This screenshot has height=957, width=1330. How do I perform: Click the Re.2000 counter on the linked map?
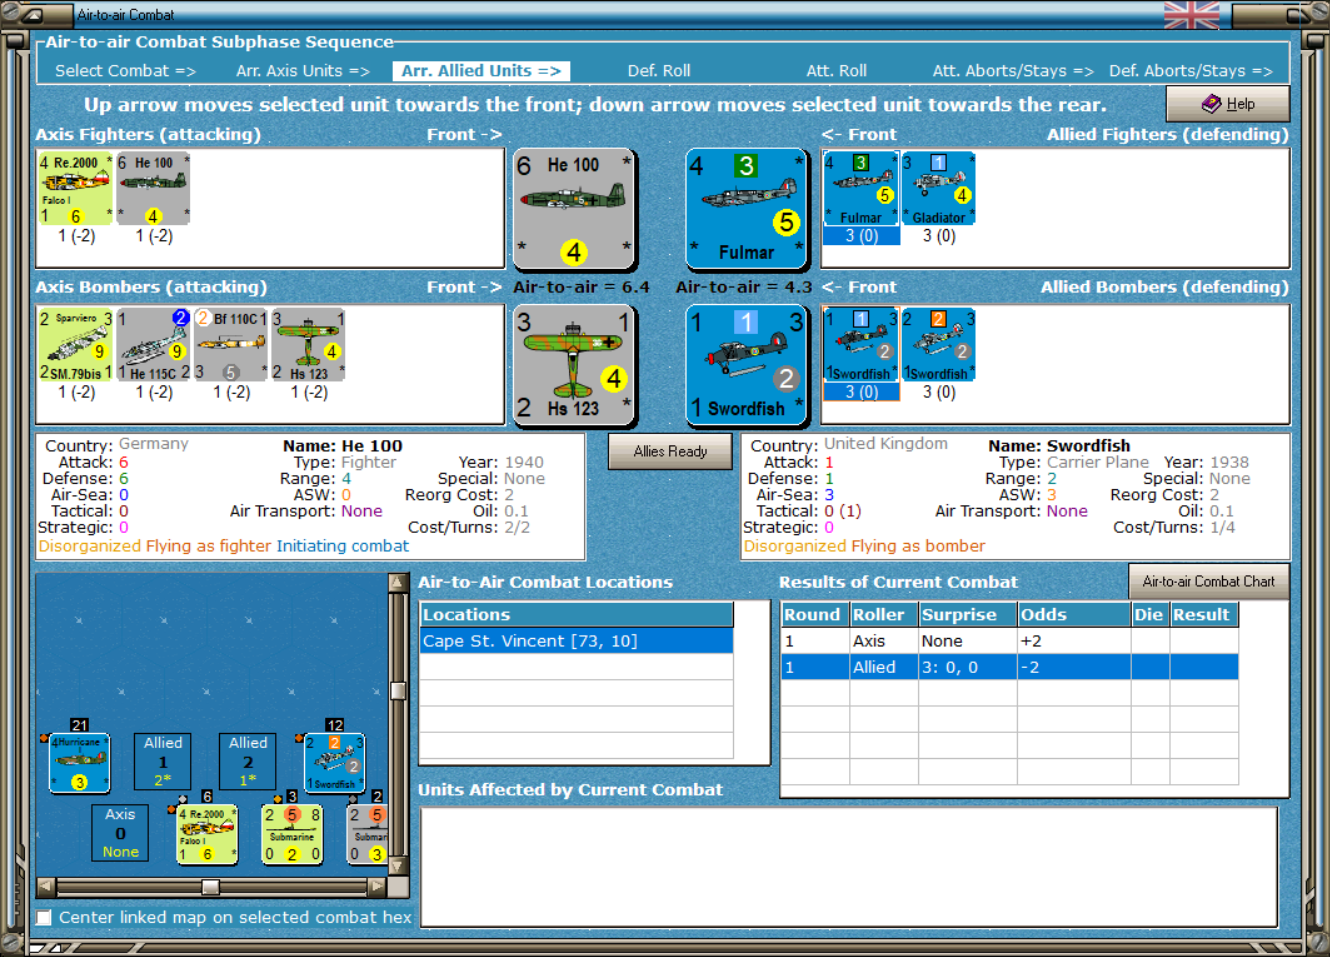pos(207,835)
